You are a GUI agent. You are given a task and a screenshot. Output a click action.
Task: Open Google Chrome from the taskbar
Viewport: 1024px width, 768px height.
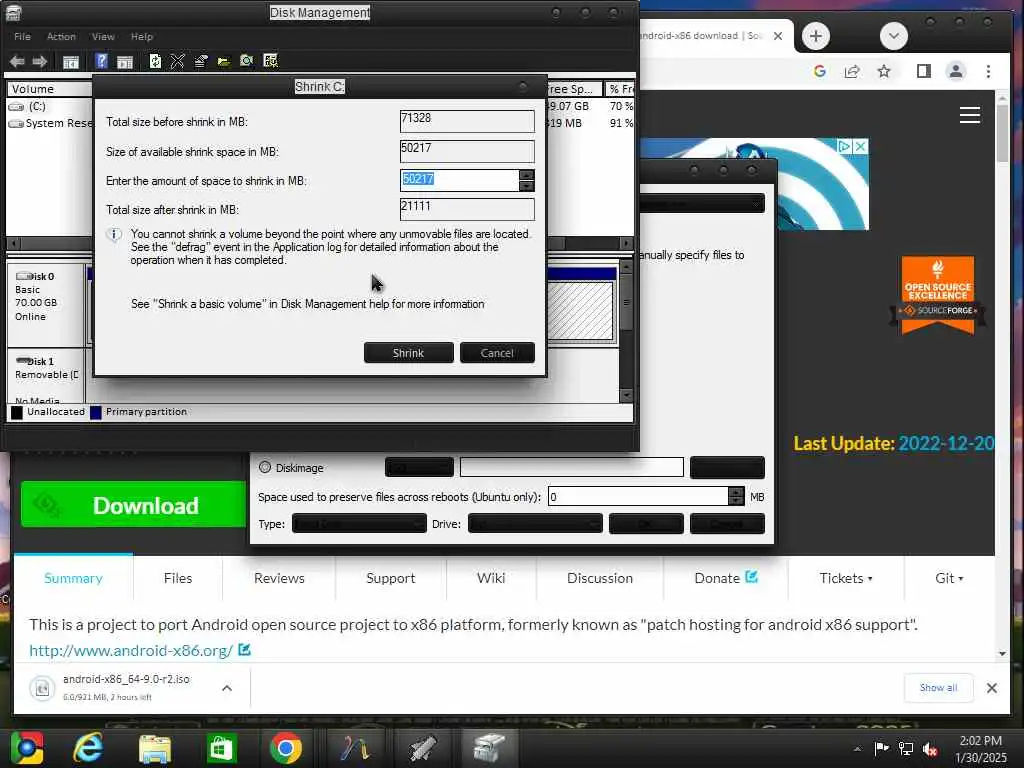click(286, 748)
